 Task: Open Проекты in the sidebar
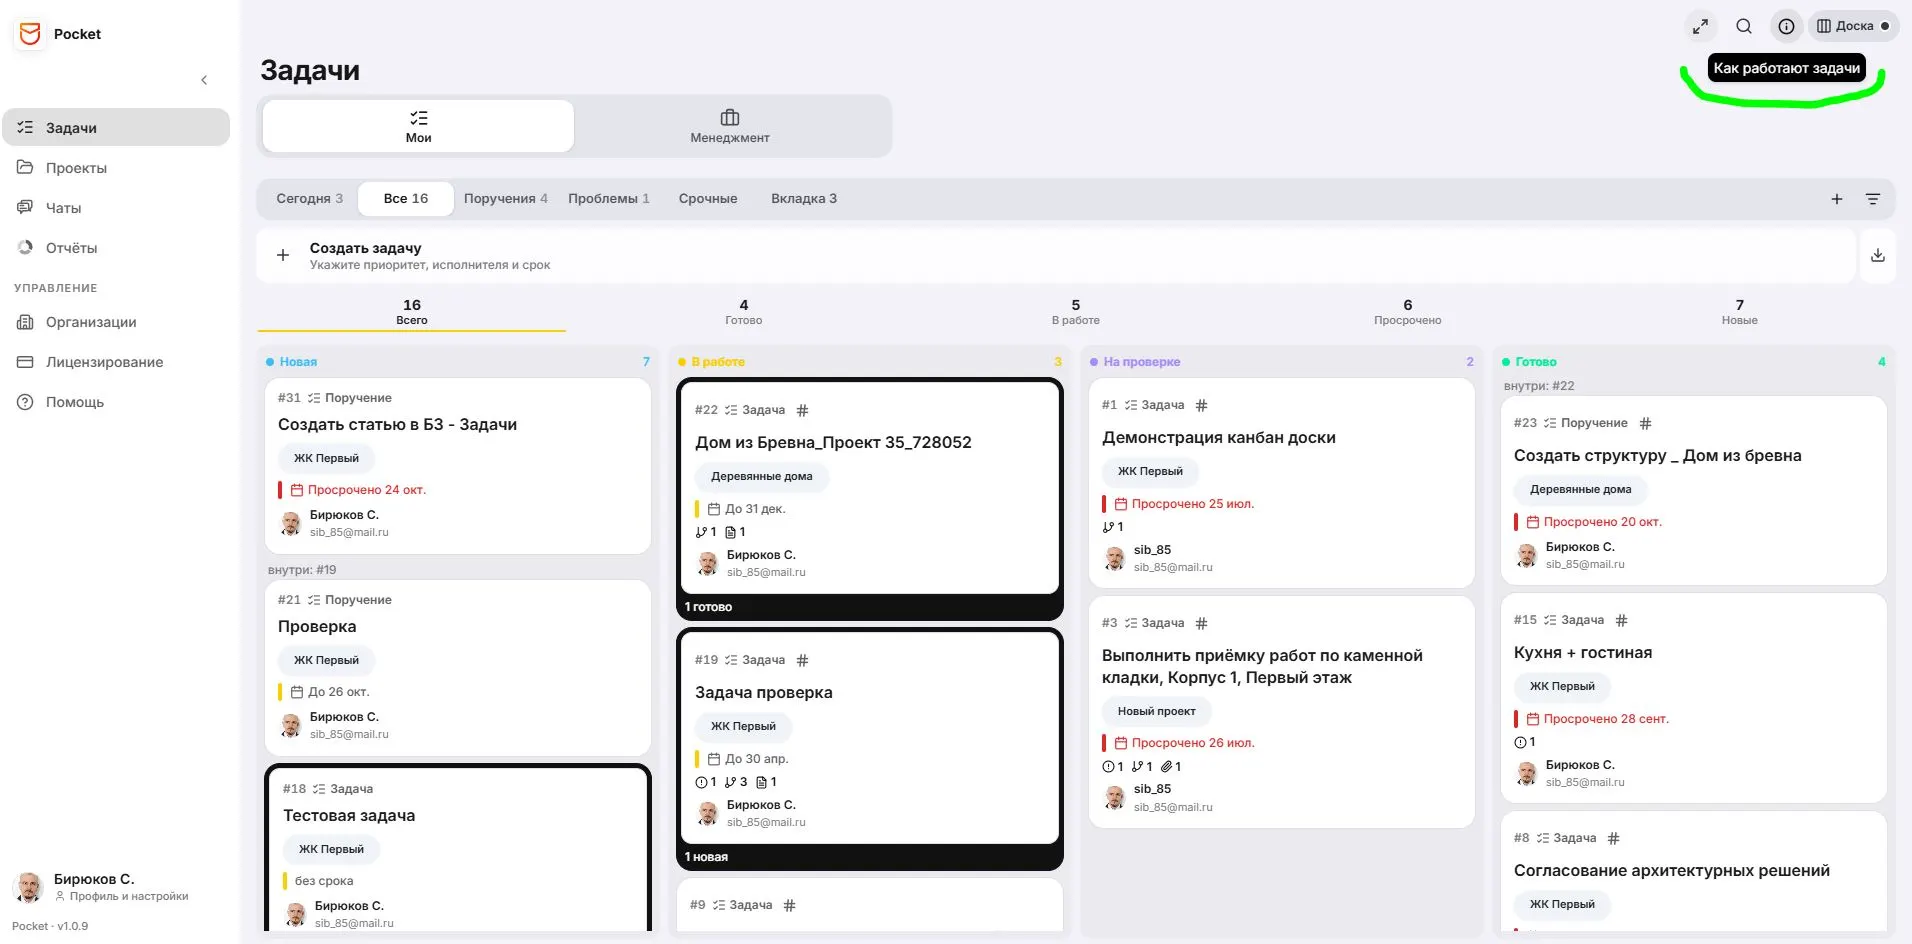click(x=116, y=168)
